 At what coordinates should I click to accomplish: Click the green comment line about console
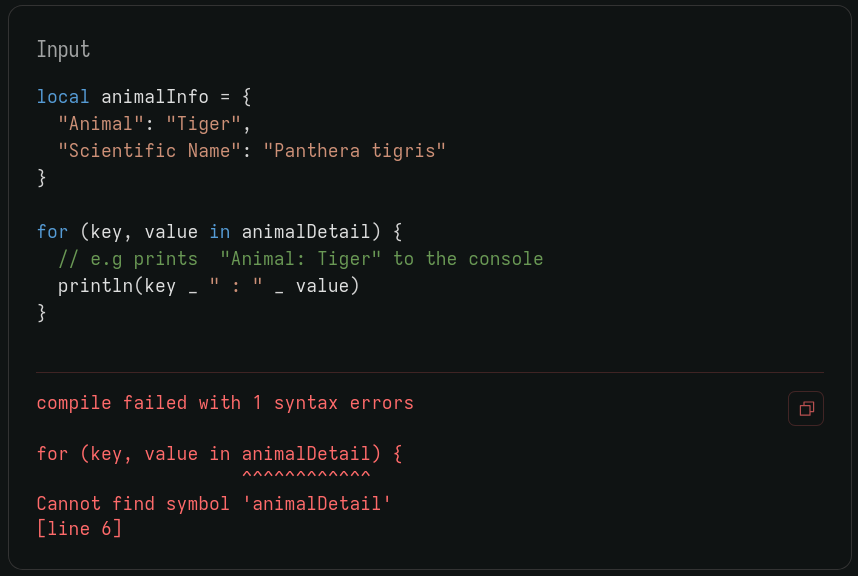(x=300, y=259)
